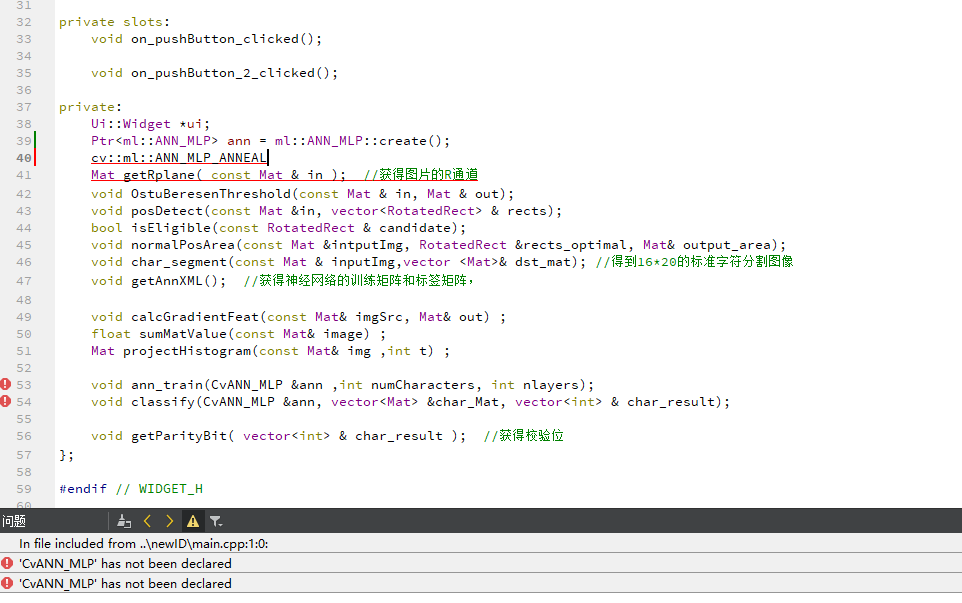
Task: Select the lower 'CvANN_MLP' has not been declared issue
Action: pyautogui.click(x=481, y=583)
